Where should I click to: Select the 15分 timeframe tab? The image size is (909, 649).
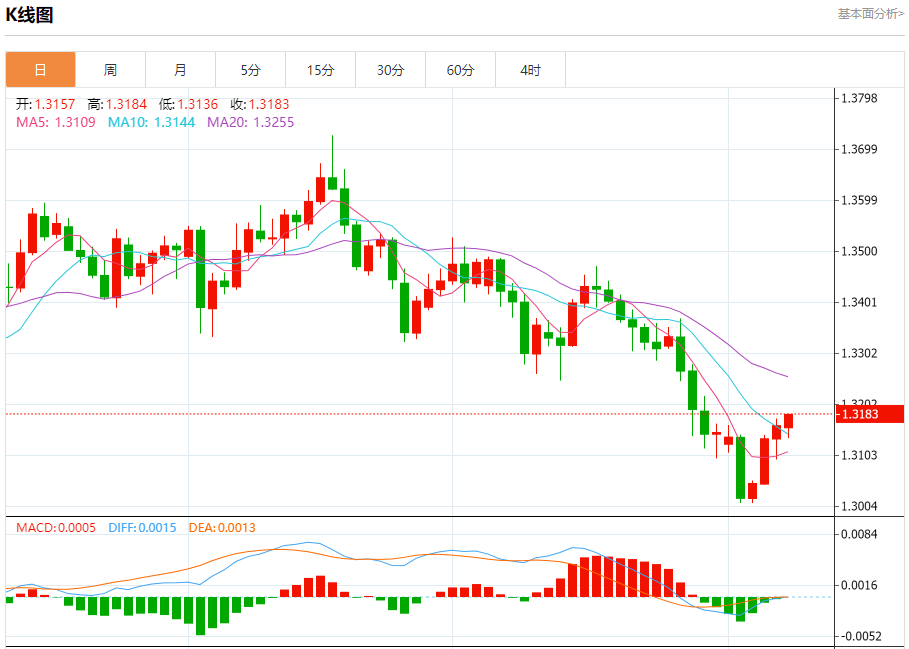320,70
